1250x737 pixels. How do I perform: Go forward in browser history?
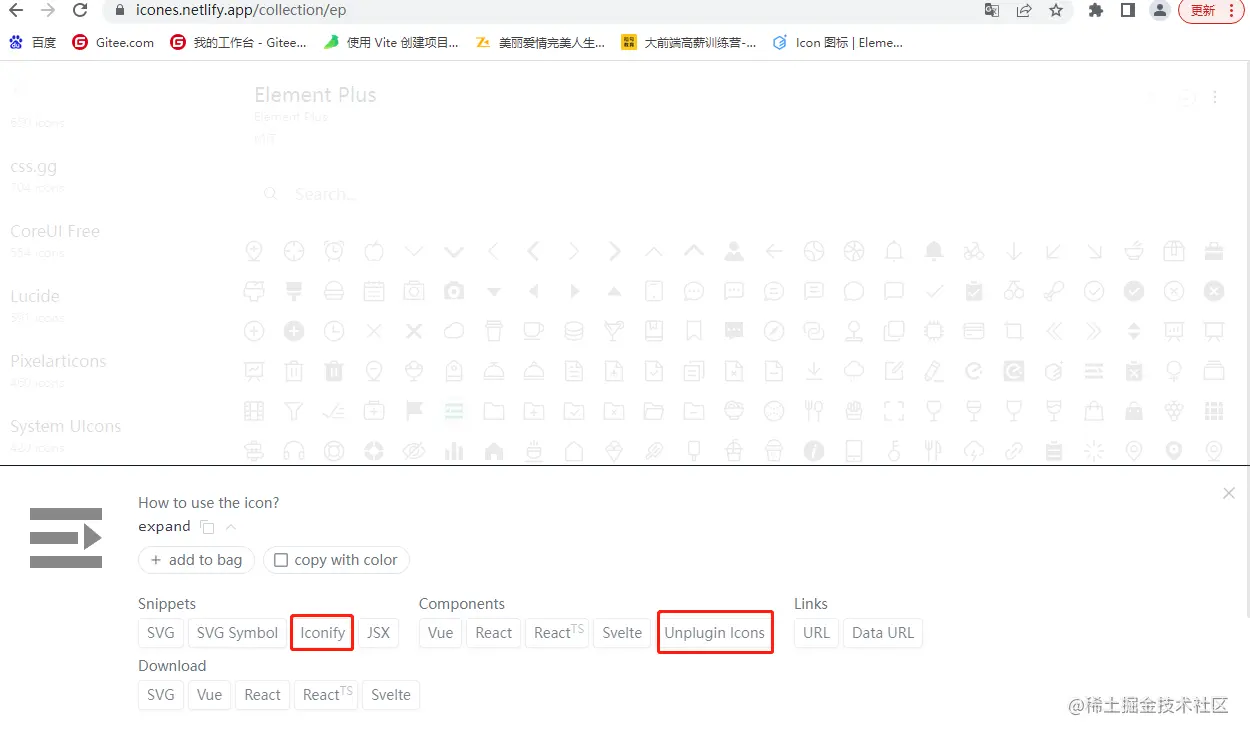47,11
